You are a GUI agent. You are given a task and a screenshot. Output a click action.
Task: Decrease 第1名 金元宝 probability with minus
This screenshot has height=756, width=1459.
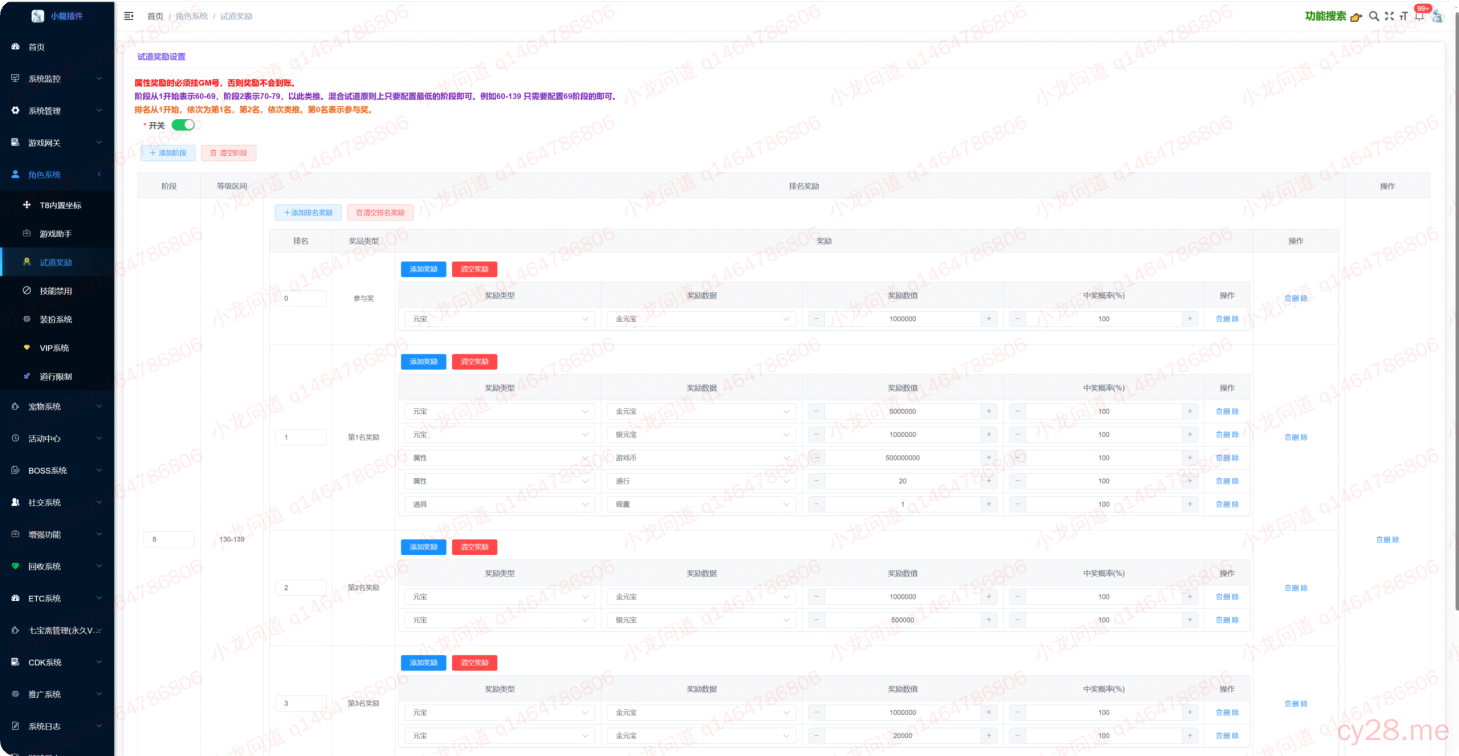click(1017, 411)
